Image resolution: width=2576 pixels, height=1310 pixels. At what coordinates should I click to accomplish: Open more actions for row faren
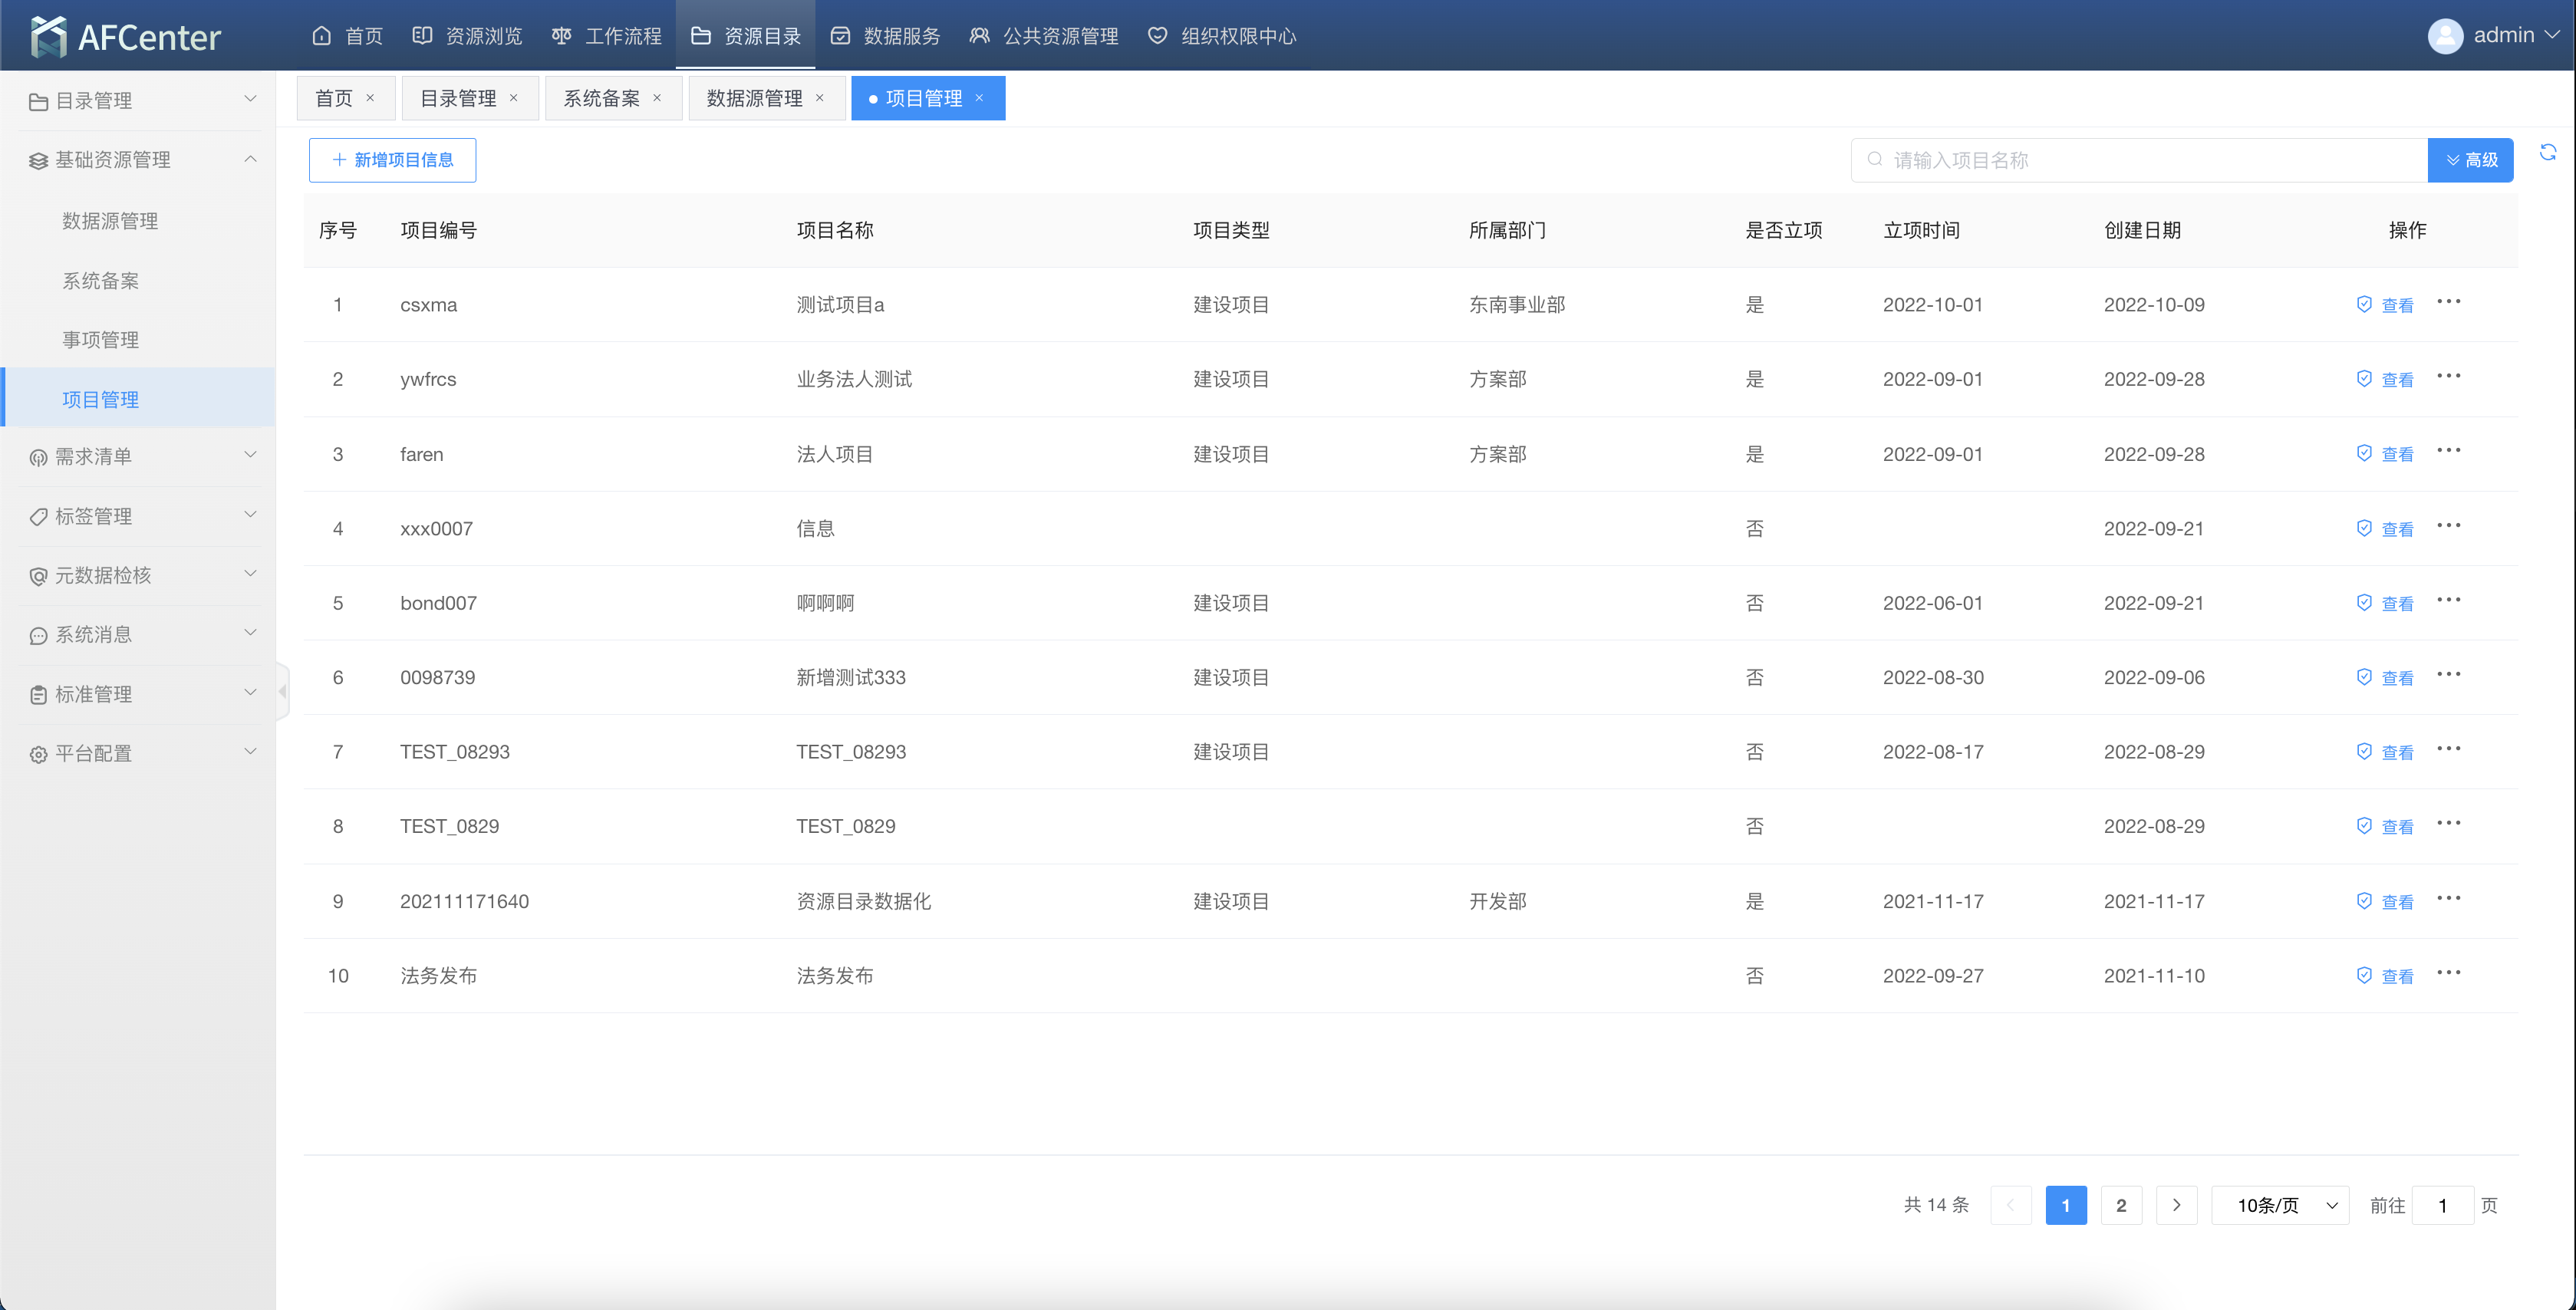[x=2449, y=451]
